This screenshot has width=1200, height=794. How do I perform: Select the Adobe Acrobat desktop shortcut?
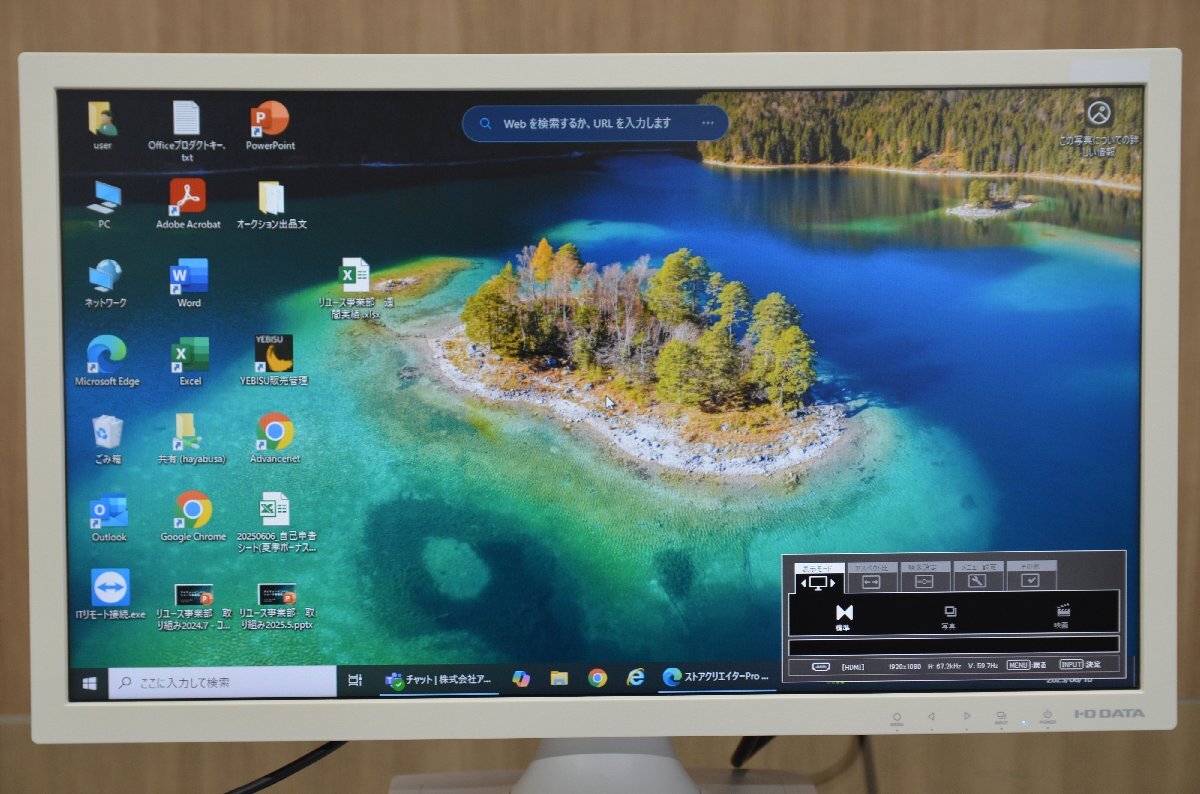[188, 204]
